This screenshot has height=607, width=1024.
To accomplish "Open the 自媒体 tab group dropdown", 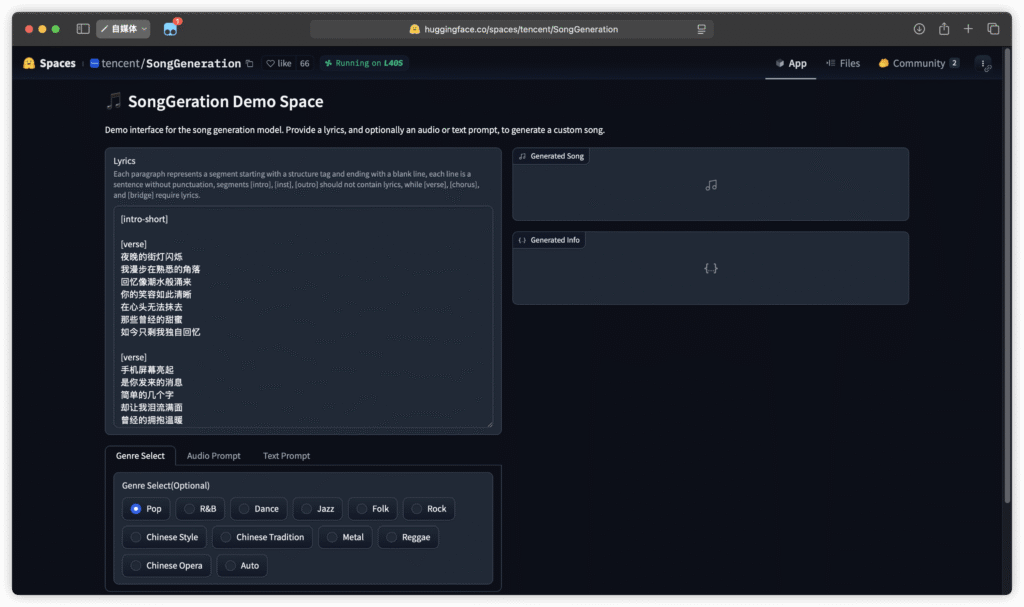I will click(123, 29).
